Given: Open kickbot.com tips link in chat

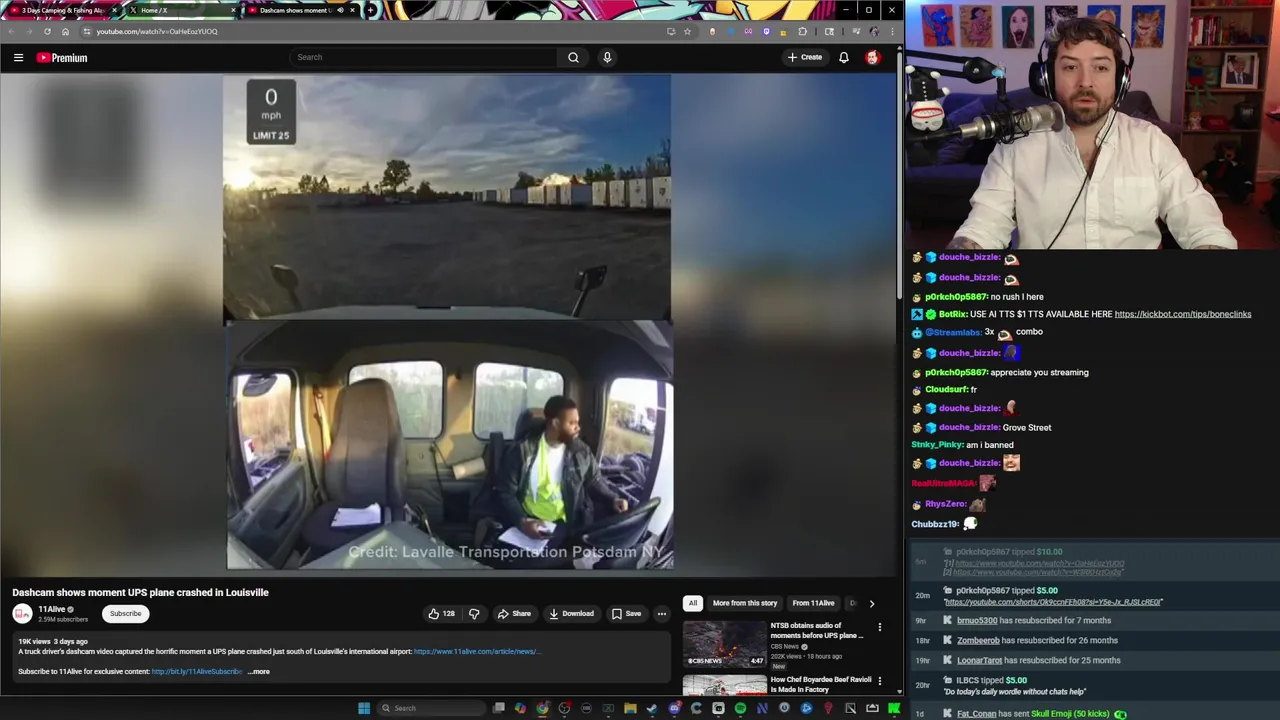Looking at the screenshot, I should [x=1183, y=314].
